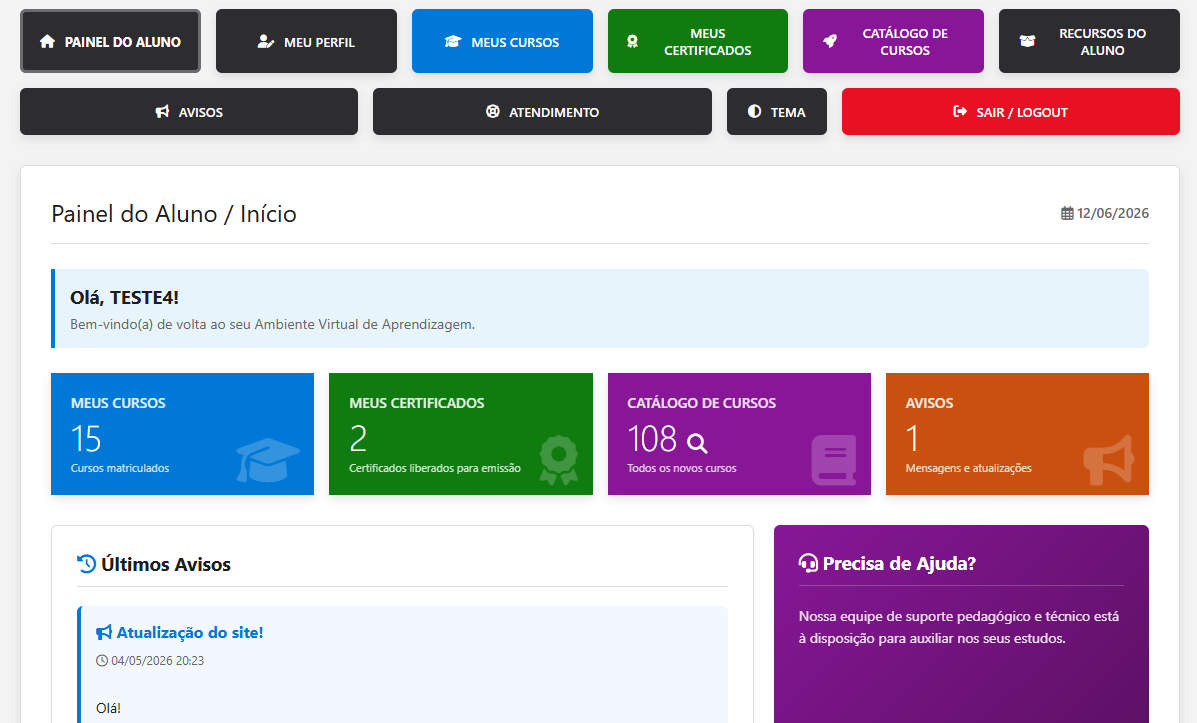The width and height of the screenshot is (1197, 723).
Task: Click the calendar icon beside the date
Action: click(1067, 214)
